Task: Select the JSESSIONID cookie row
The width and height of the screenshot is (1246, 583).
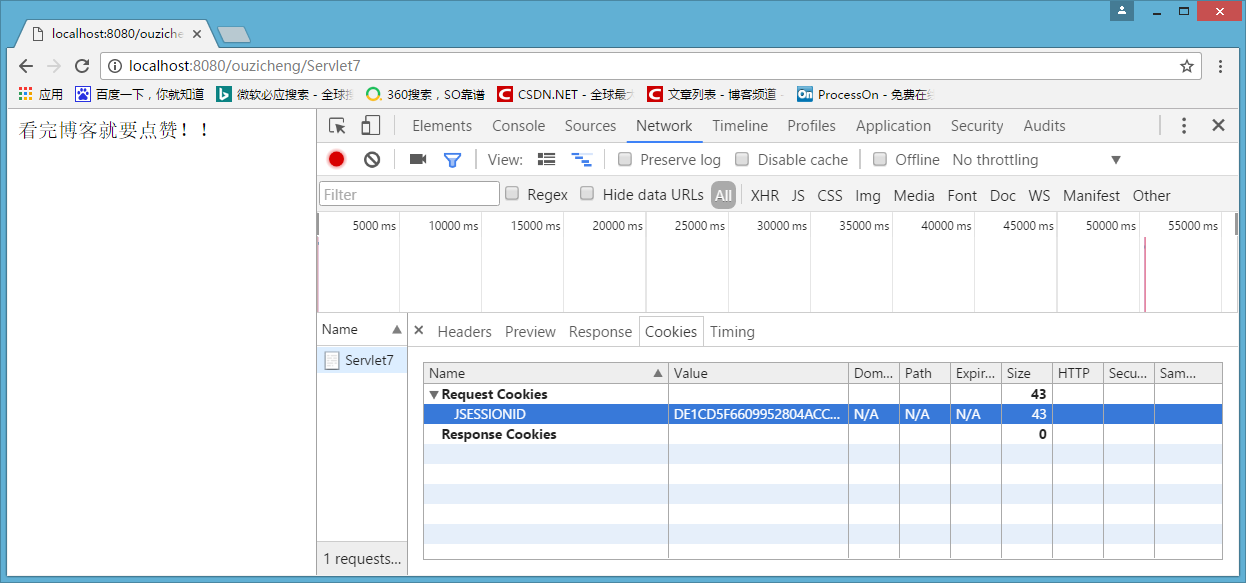Action: pos(823,414)
